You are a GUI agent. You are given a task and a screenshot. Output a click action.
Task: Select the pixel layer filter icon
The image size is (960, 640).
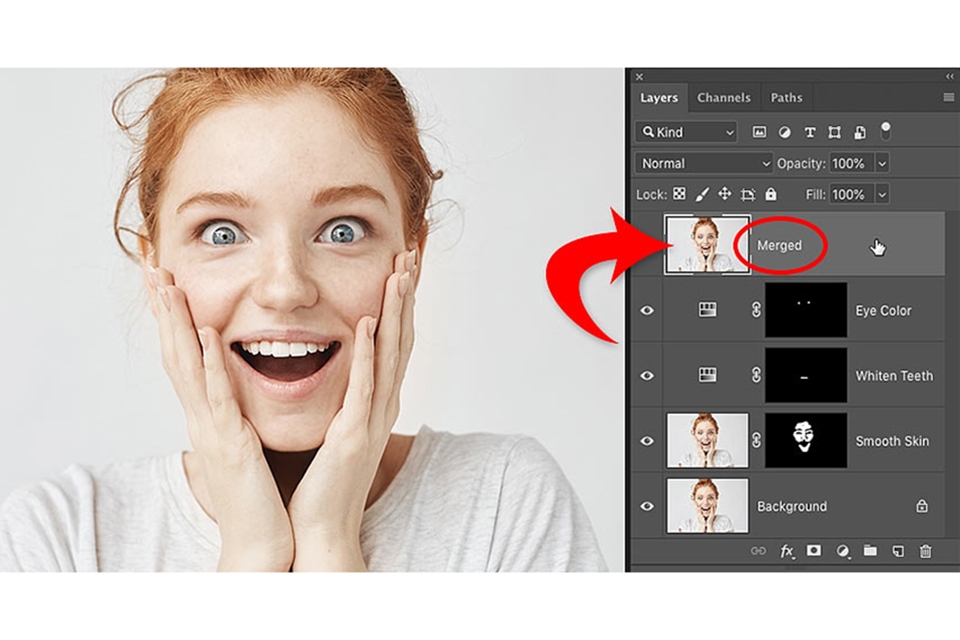[x=761, y=131]
